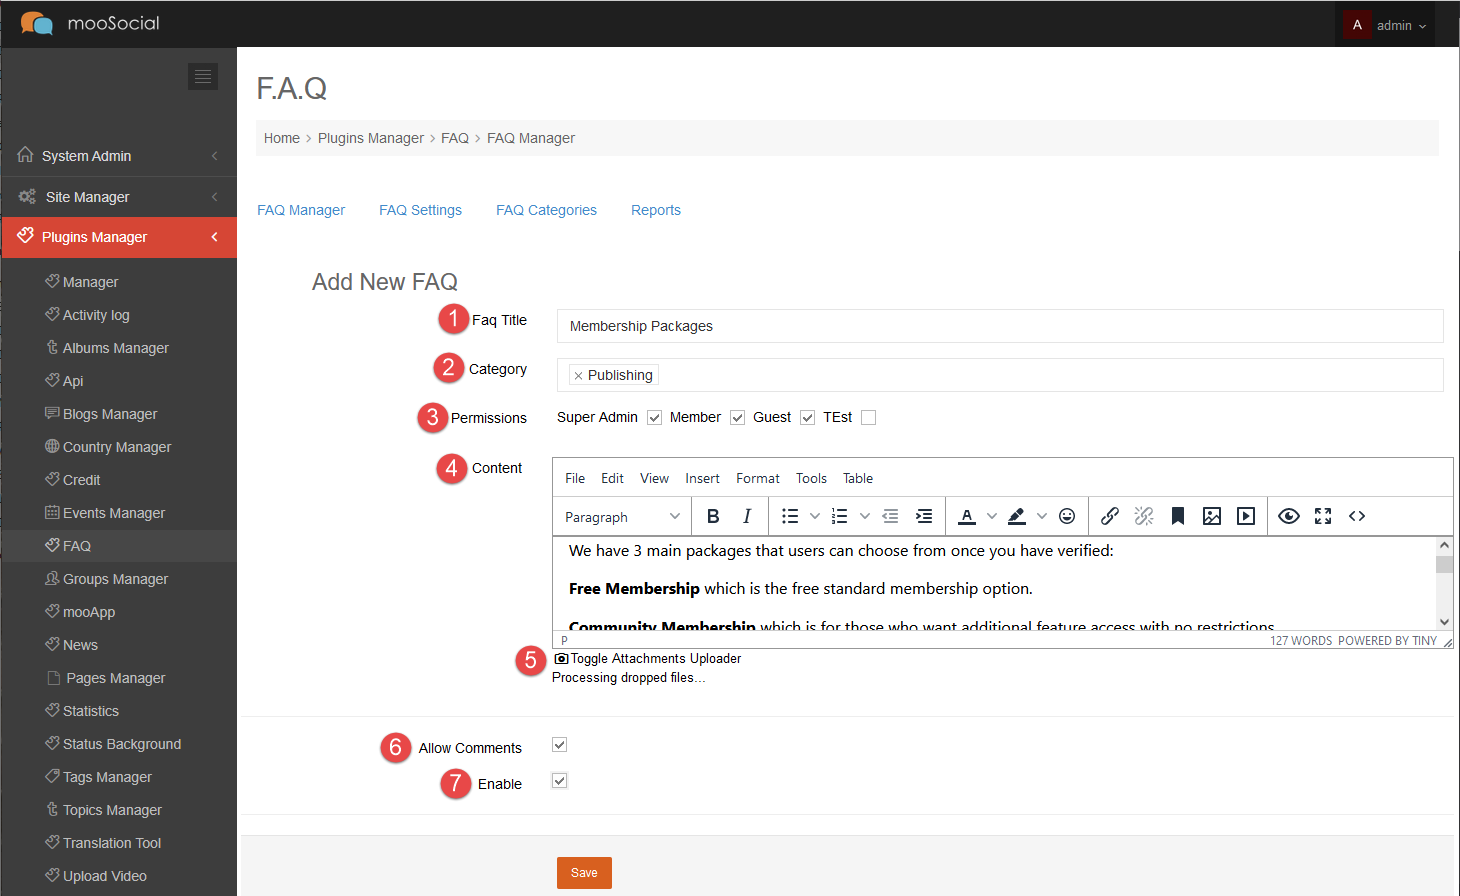The height and width of the screenshot is (896, 1460).
Task: Expand the System Admin menu
Action: point(119,156)
